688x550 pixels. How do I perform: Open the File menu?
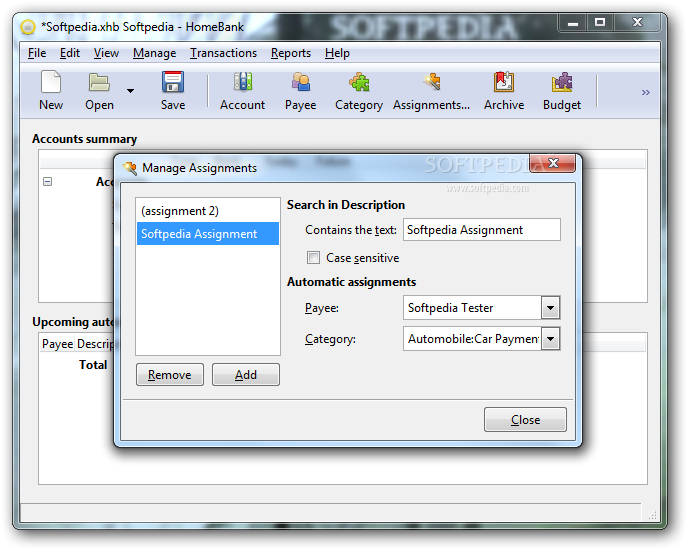37,53
